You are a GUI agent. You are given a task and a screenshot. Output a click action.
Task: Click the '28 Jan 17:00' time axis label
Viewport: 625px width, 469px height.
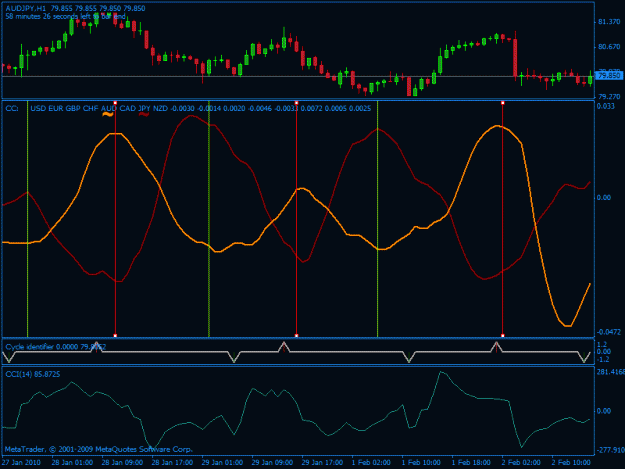[x=172, y=463]
